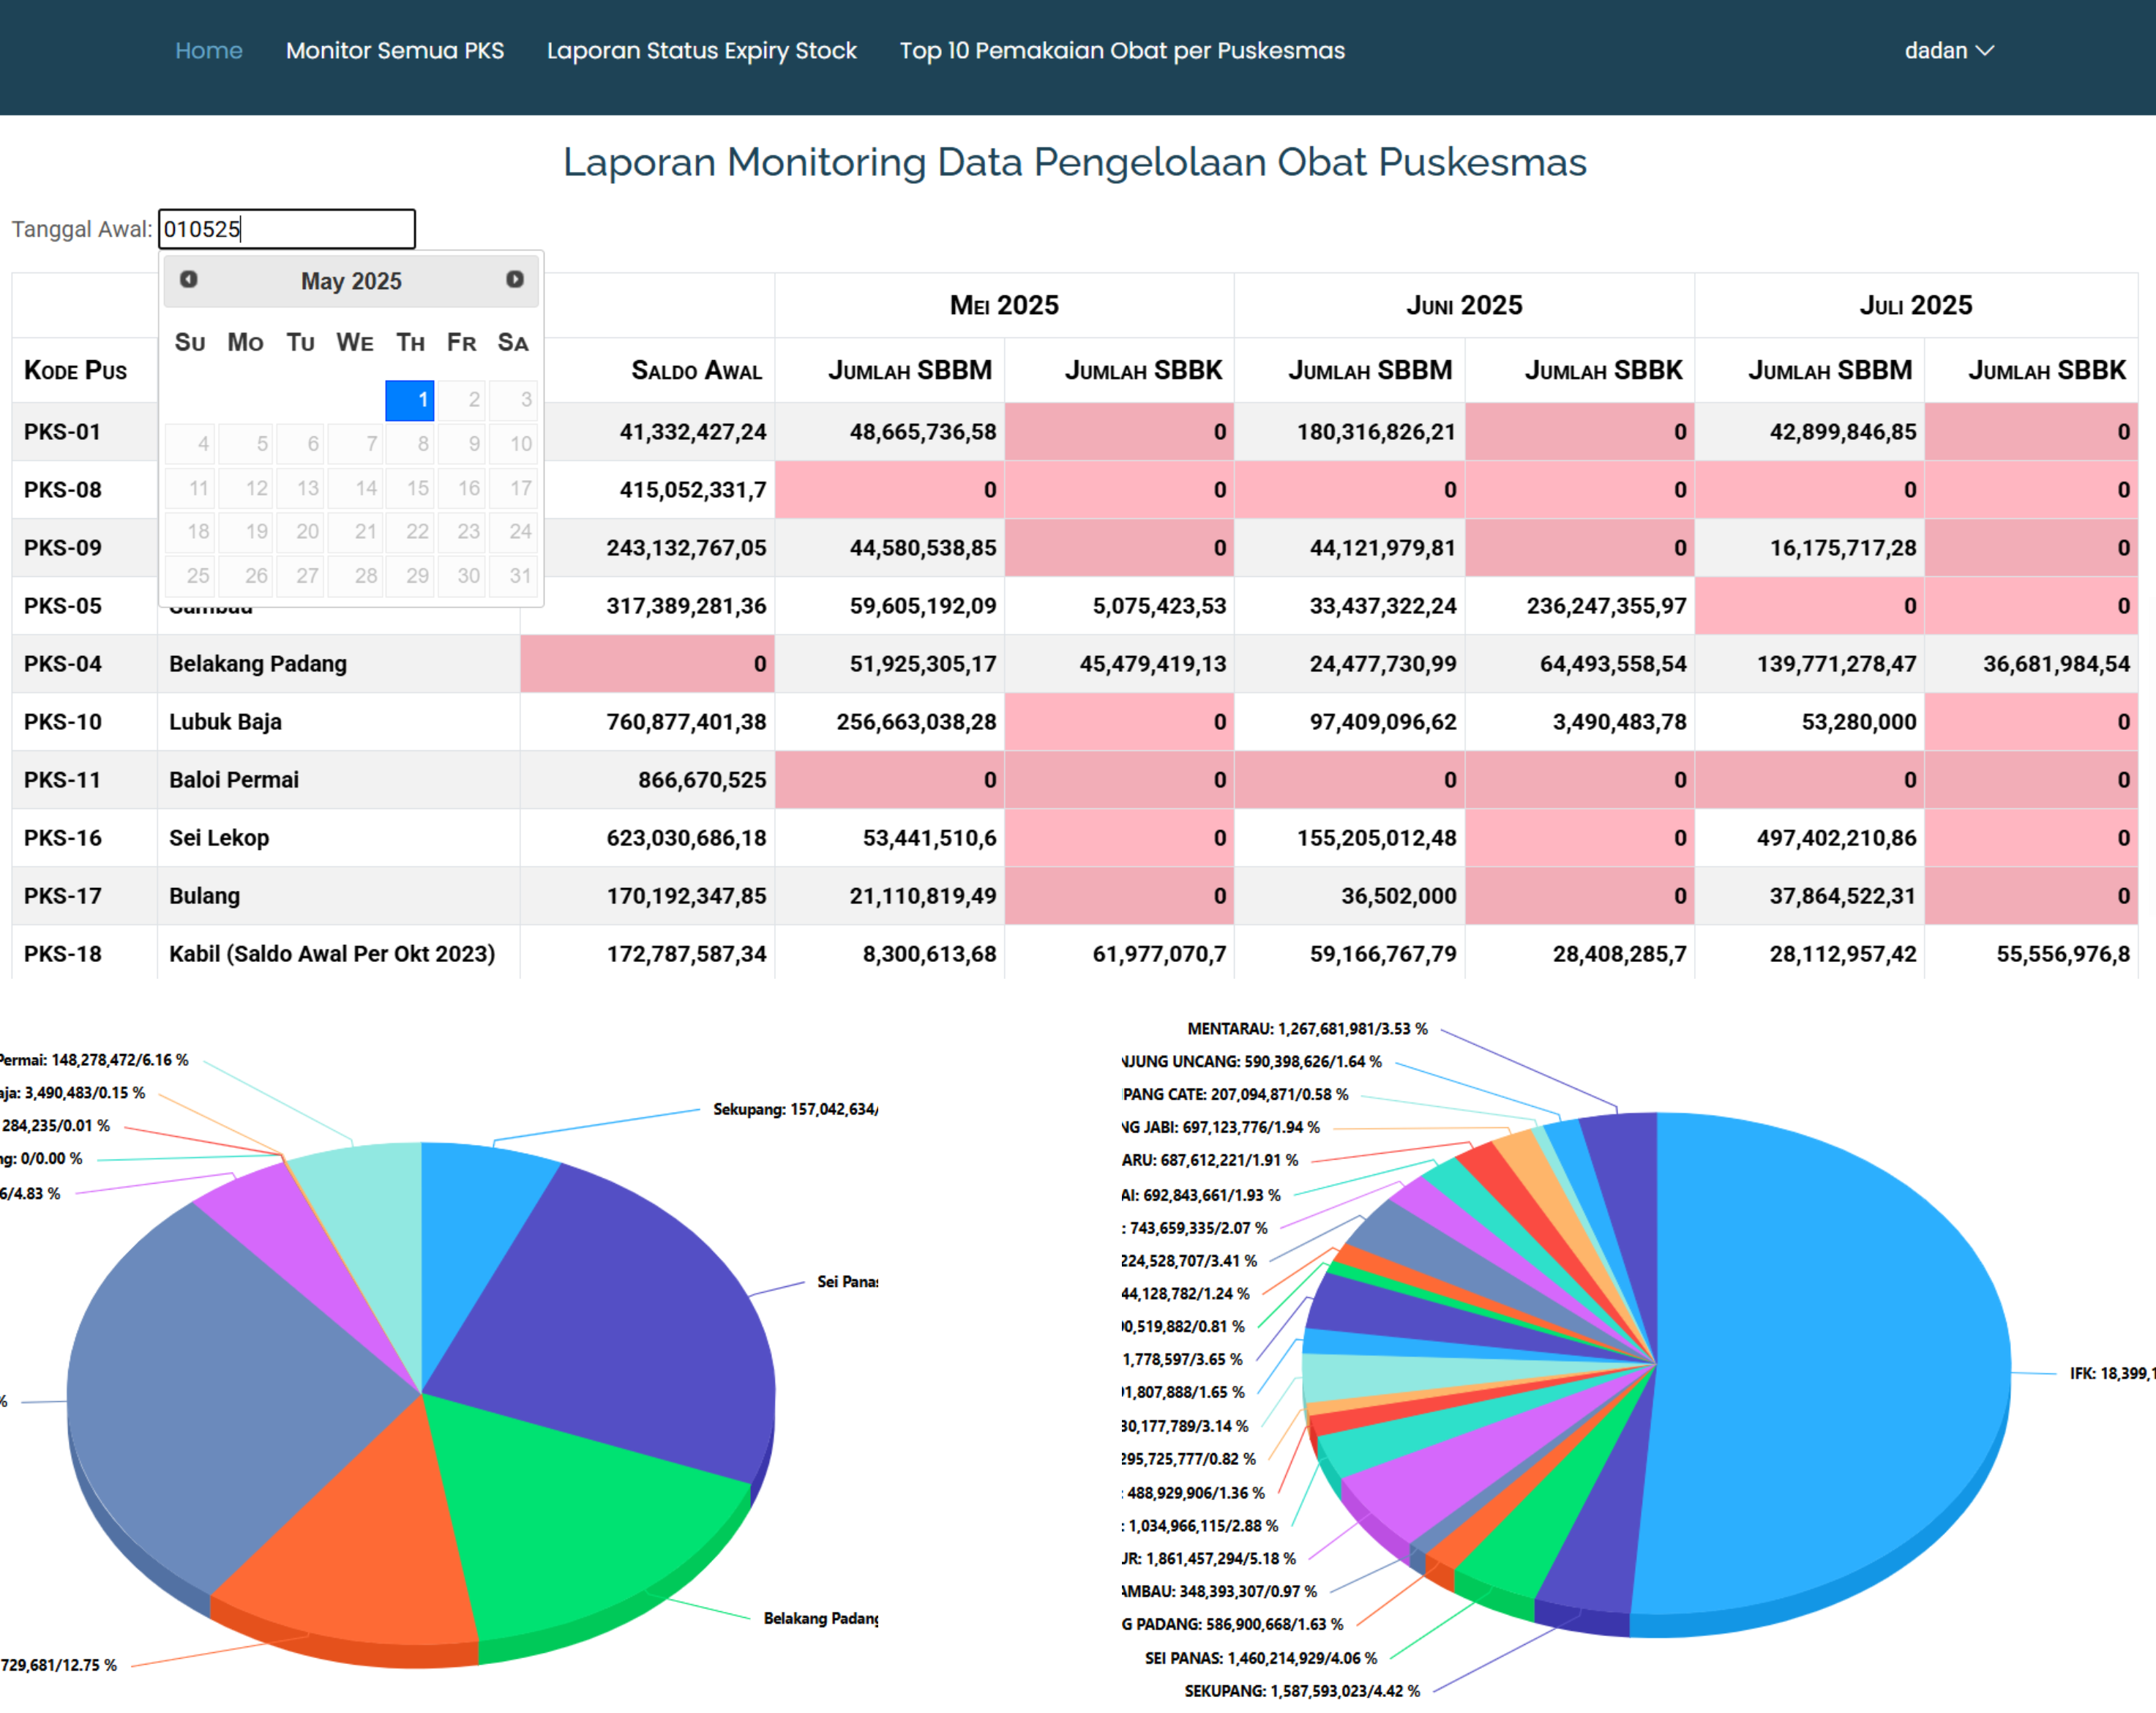Click the Saldo Awal column header
Viewport: 2156px width, 1713px height.
click(696, 370)
